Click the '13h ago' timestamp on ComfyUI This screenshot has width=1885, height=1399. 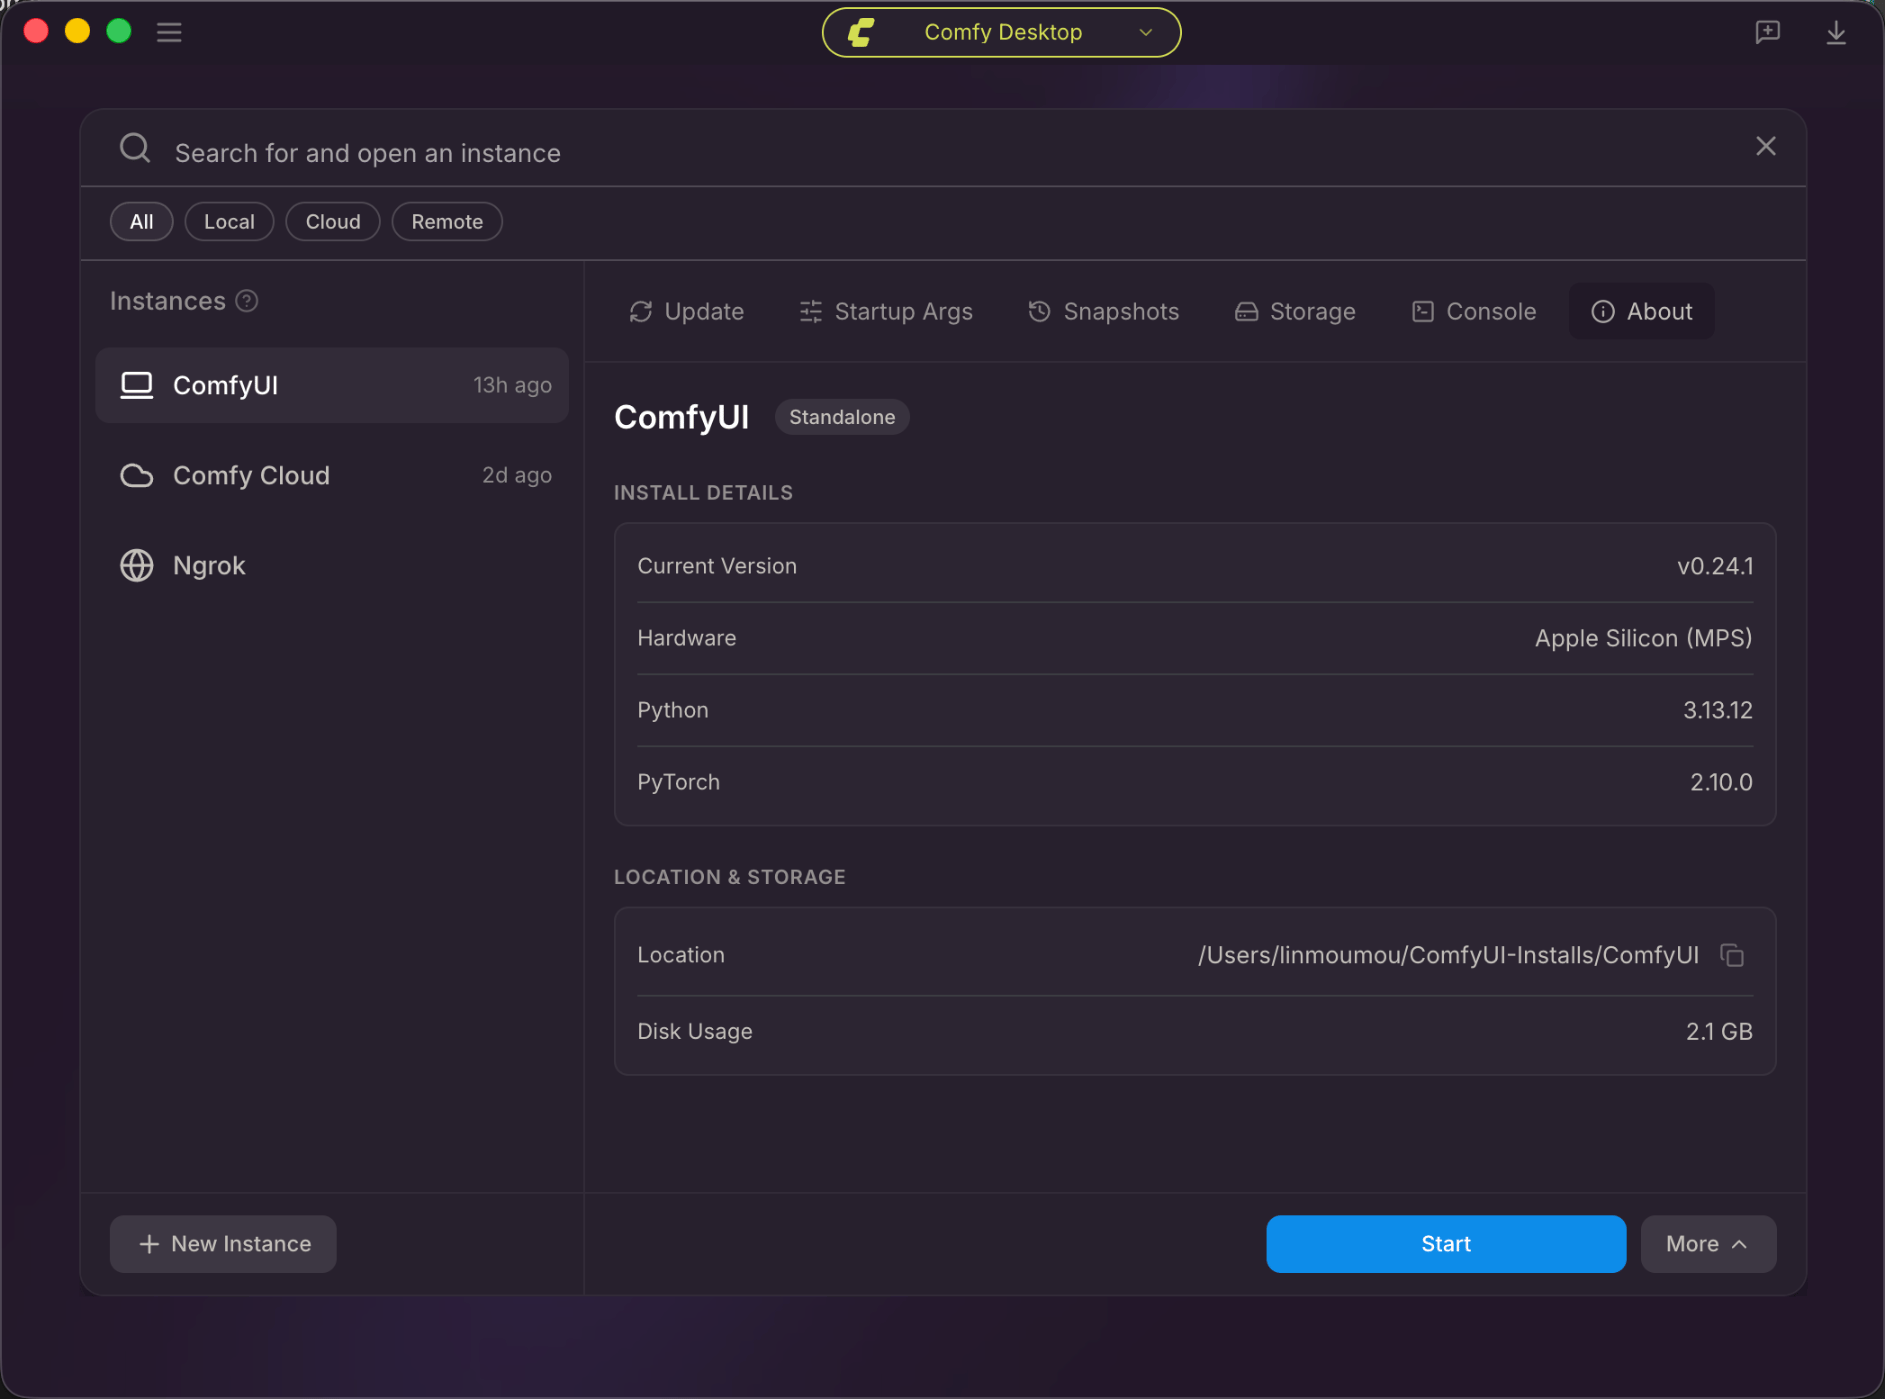click(x=512, y=385)
